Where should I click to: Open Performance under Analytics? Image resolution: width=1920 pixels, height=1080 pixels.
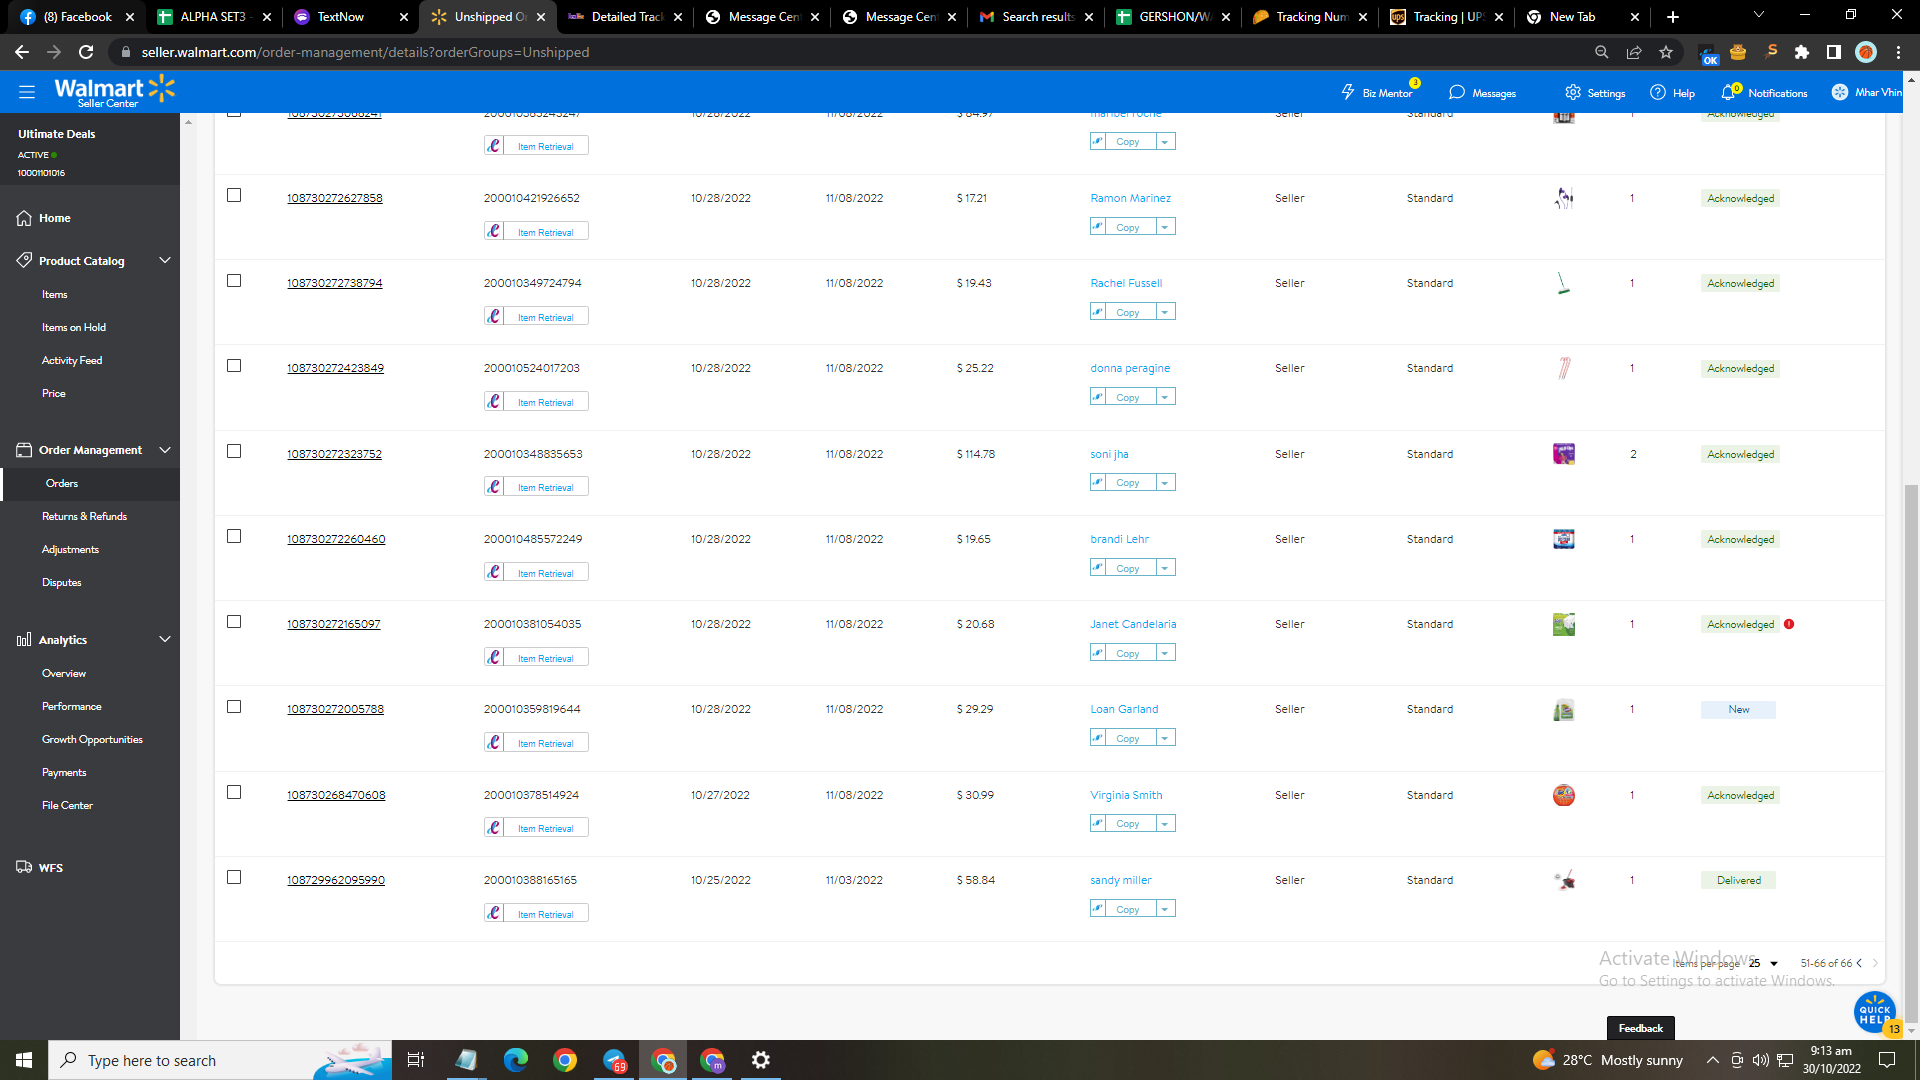[71, 706]
